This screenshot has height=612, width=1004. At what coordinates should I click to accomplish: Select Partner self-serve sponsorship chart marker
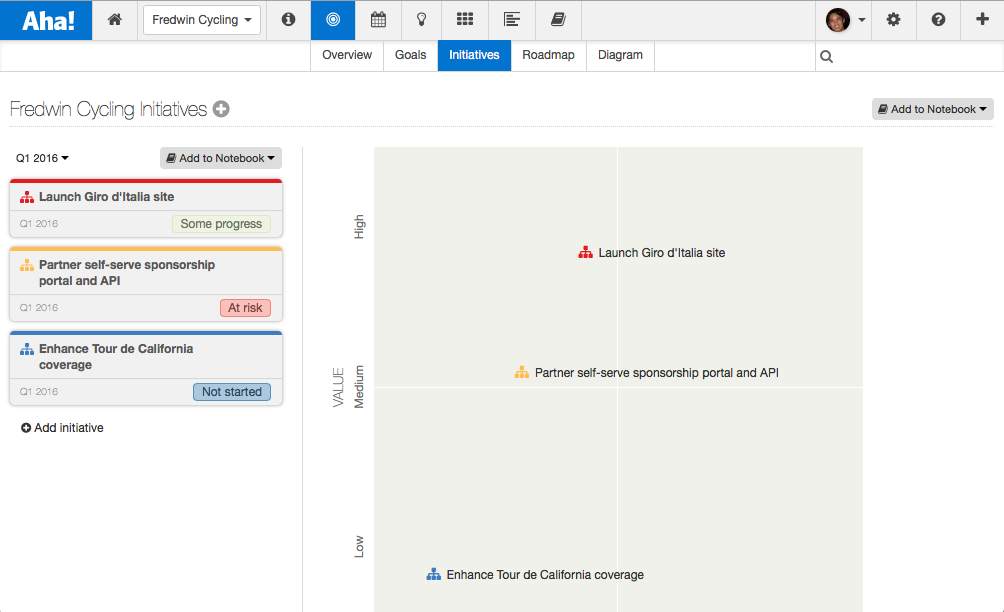[x=647, y=373]
